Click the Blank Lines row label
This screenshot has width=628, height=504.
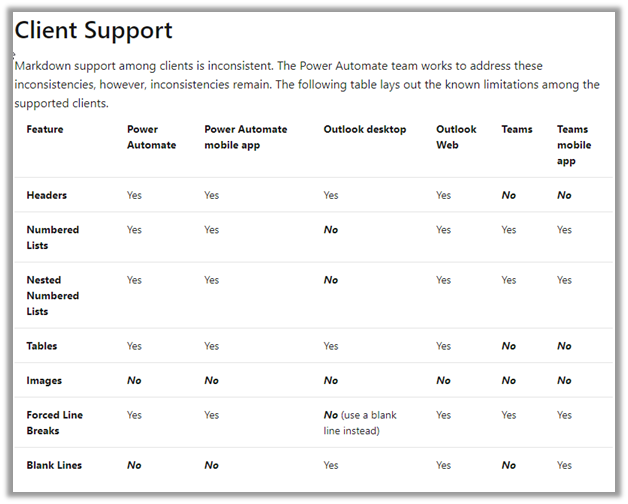click(54, 466)
